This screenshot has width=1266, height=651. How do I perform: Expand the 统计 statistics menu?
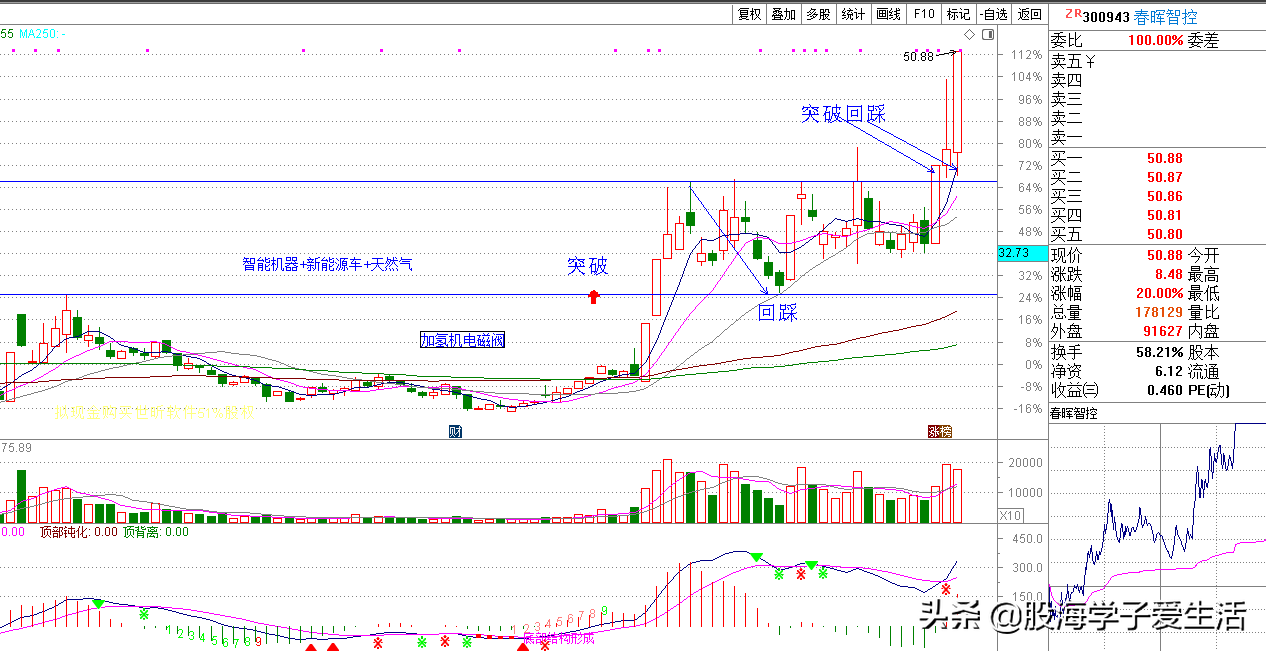click(853, 14)
